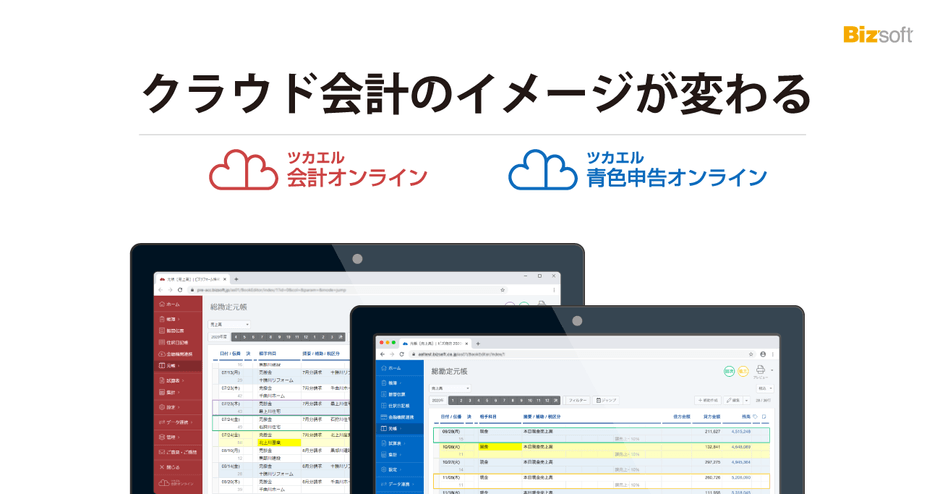
Task: Expand 帳簿 in the blue sidebar
Action: pos(399,383)
